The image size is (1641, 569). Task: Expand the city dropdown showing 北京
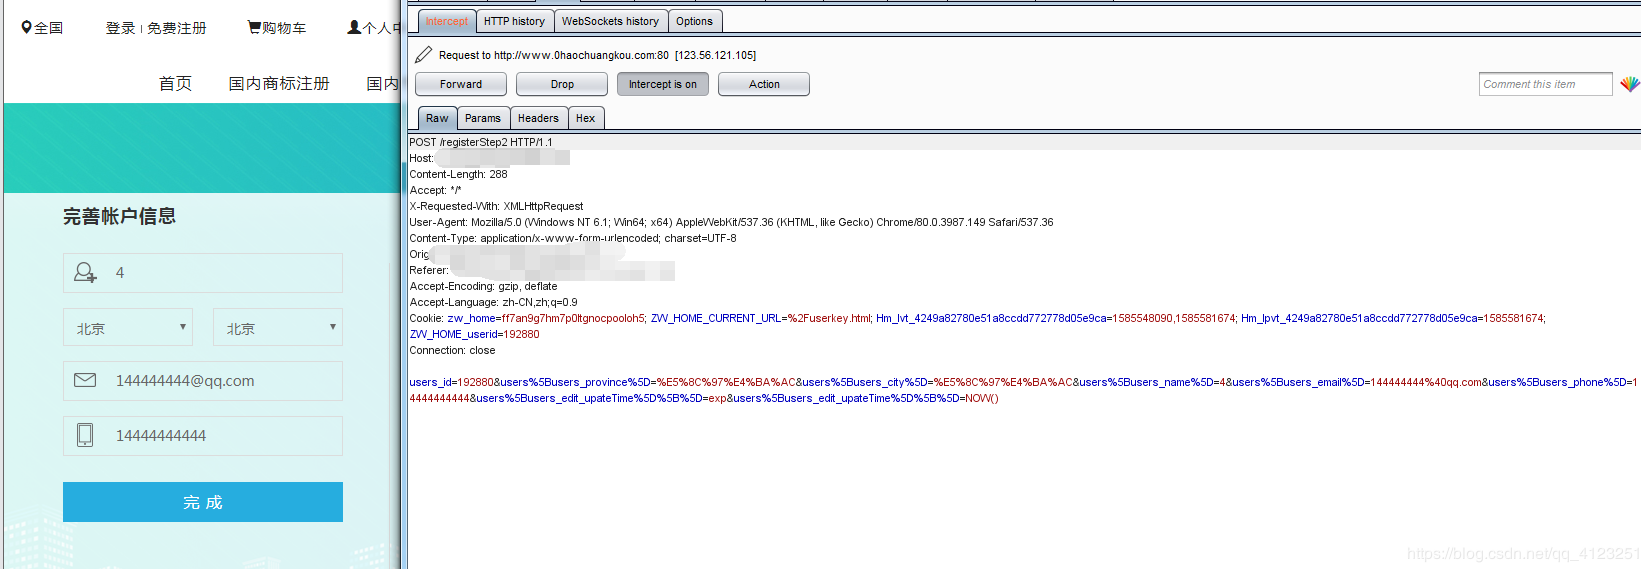click(x=278, y=327)
